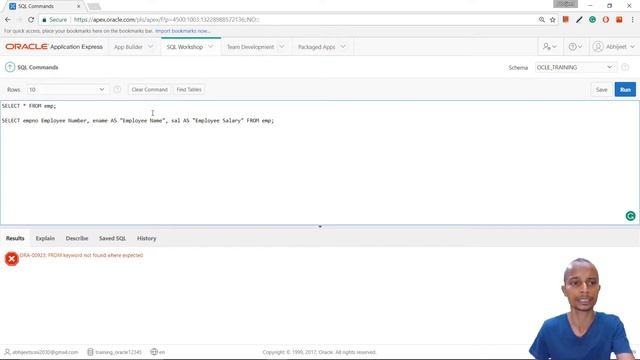The height and width of the screenshot is (360, 640).
Task: Click the red error icon in Results
Action: coord(12,259)
